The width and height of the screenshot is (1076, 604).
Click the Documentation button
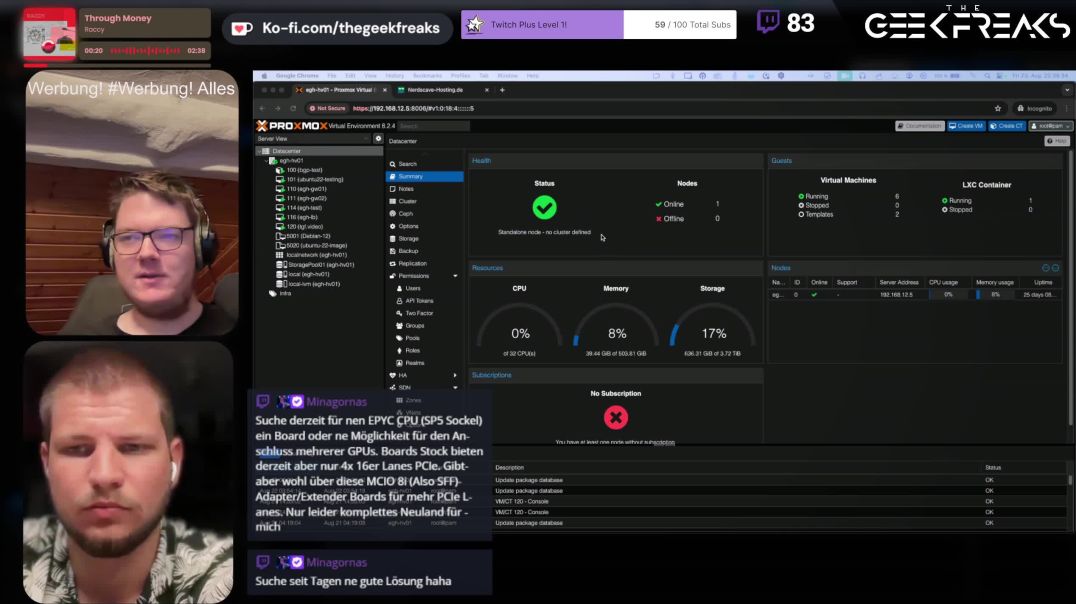(x=920, y=126)
